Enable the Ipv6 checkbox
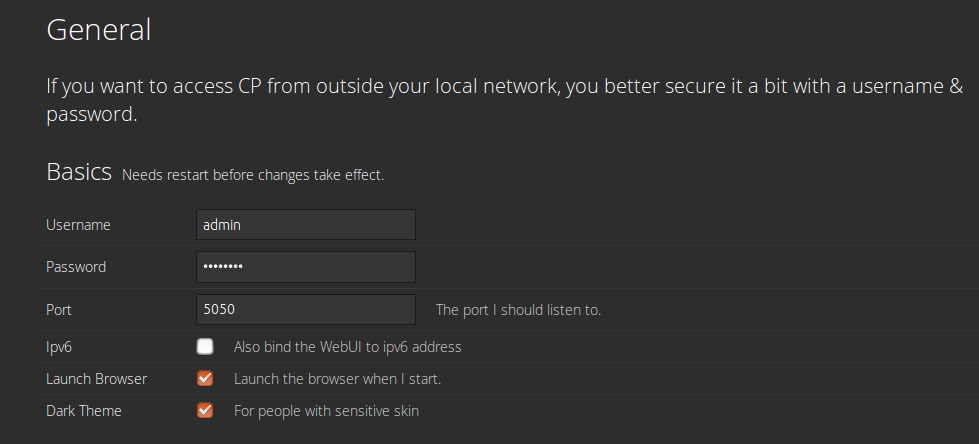 (x=205, y=347)
